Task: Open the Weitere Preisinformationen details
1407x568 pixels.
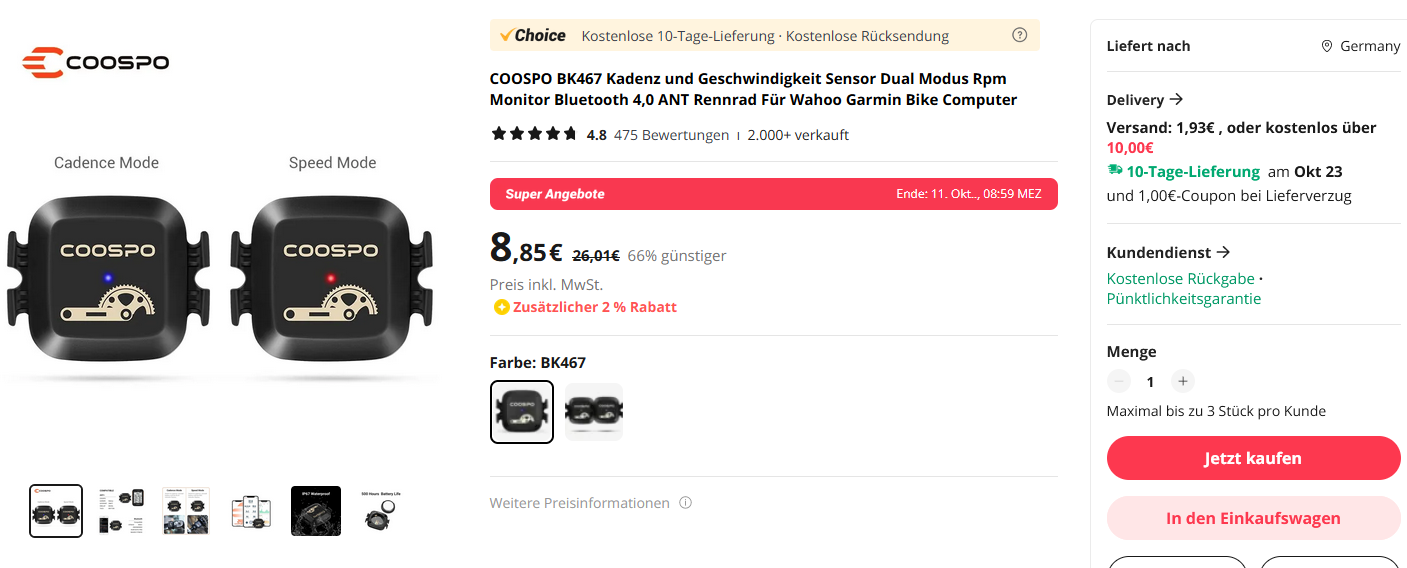Action: 579,503
